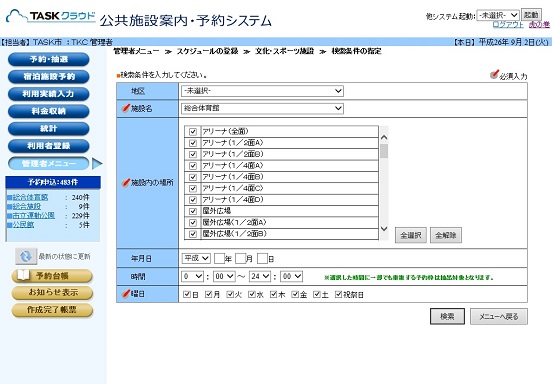Uncheck アリーナ(1/2面A) checkbox
This screenshot has width=553, height=384.
(x=193, y=143)
